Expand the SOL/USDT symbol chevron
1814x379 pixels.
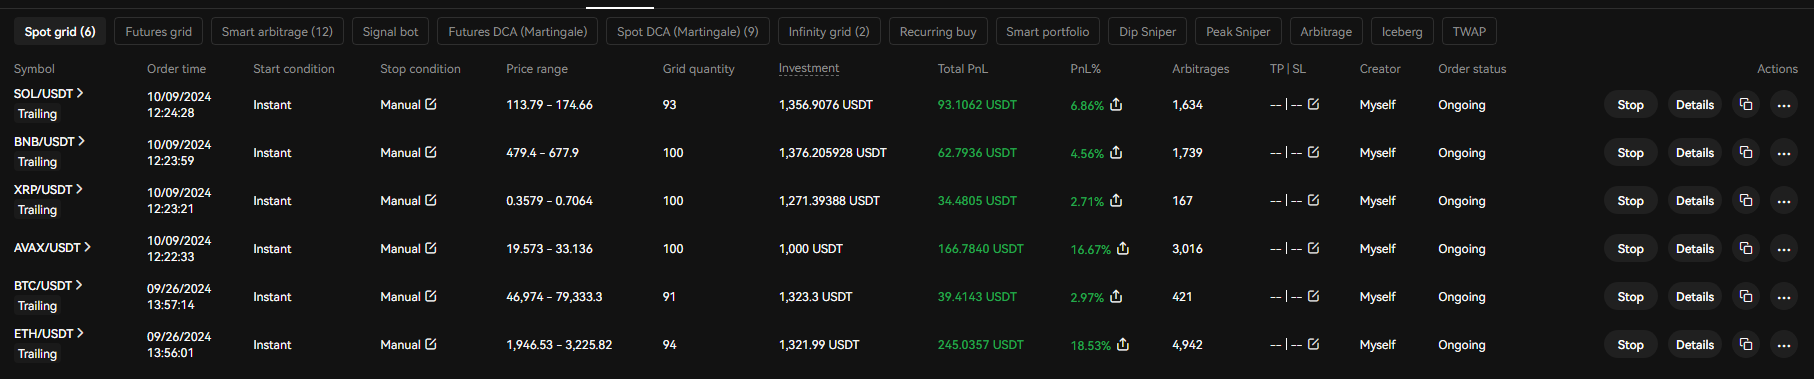(80, 93)
